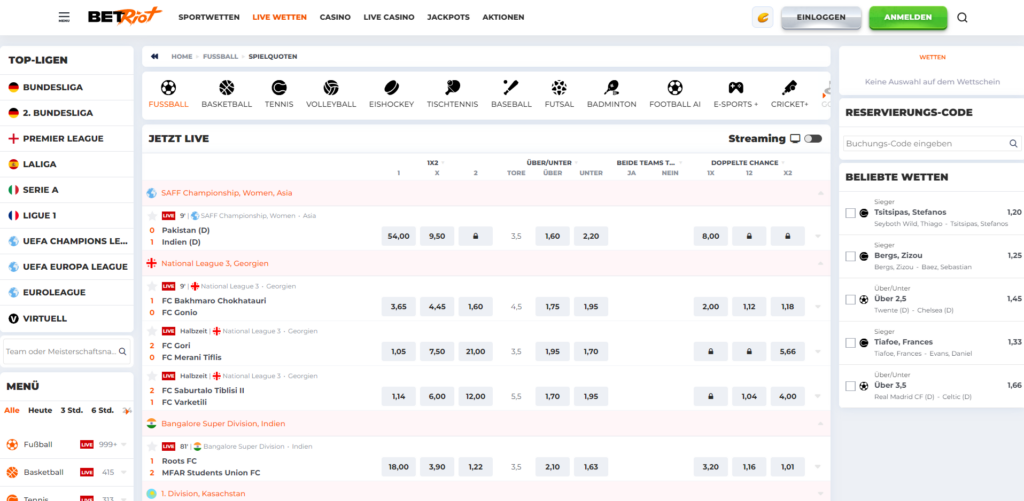This screenshot has width=1024, height=501.
Task: Open the hamburger menu icon
Action: 64,17
